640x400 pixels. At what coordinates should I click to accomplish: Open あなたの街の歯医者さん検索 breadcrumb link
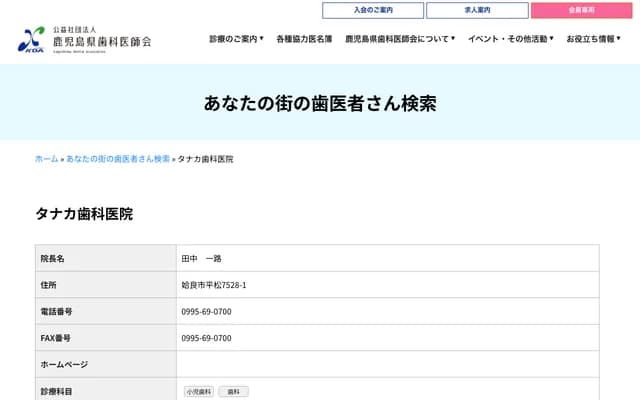click(x=118, y=159)
